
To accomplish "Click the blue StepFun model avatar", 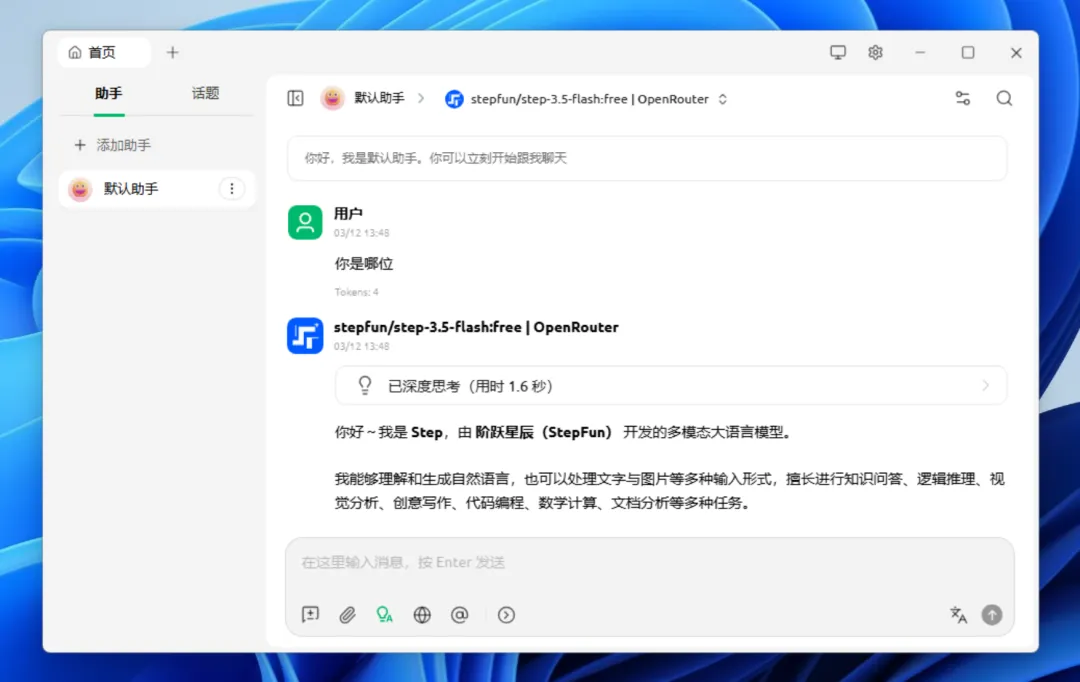I will 305,335.
